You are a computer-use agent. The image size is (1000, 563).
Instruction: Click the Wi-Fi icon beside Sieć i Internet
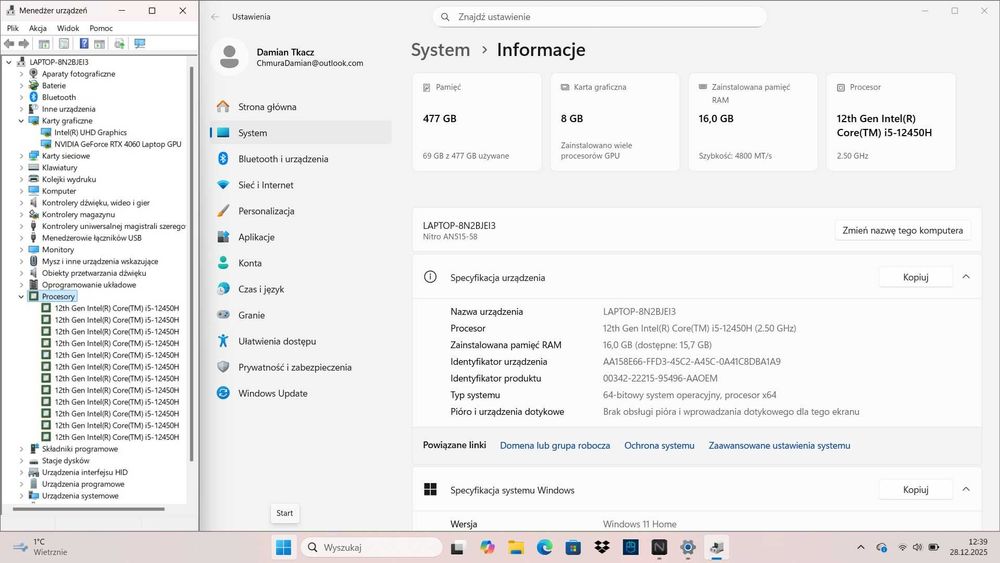click(x=223, y=185)
